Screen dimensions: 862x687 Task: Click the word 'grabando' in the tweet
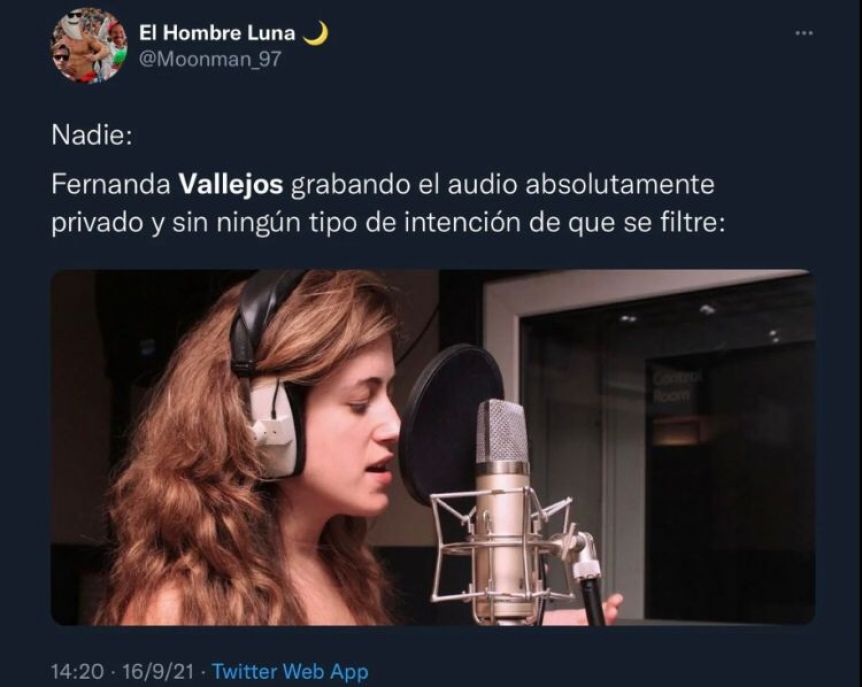point(350,185)
